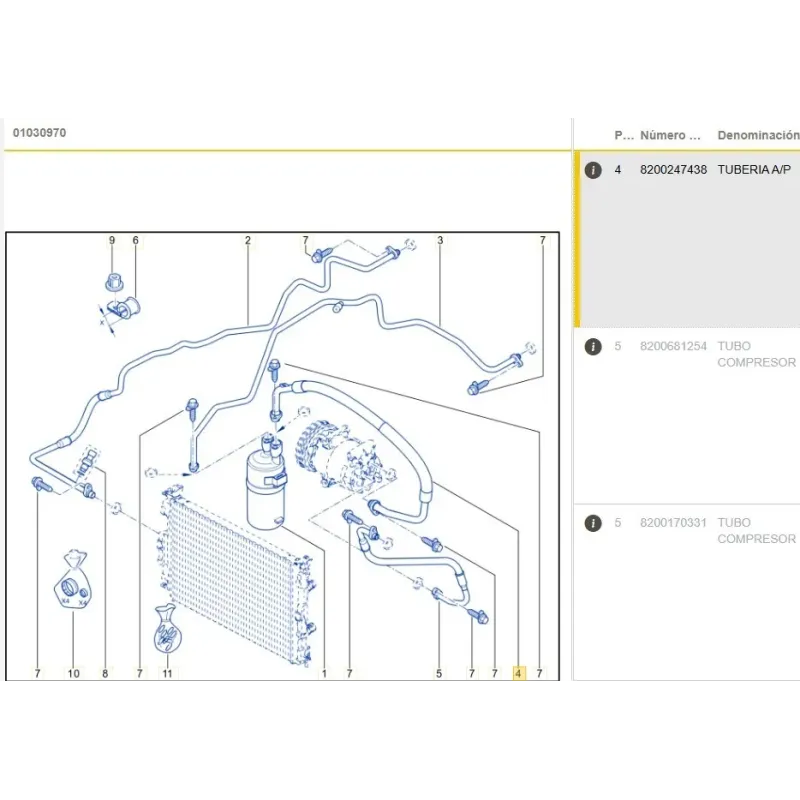Select callout number 5 at diagram bottom

(x=438, y=673)
